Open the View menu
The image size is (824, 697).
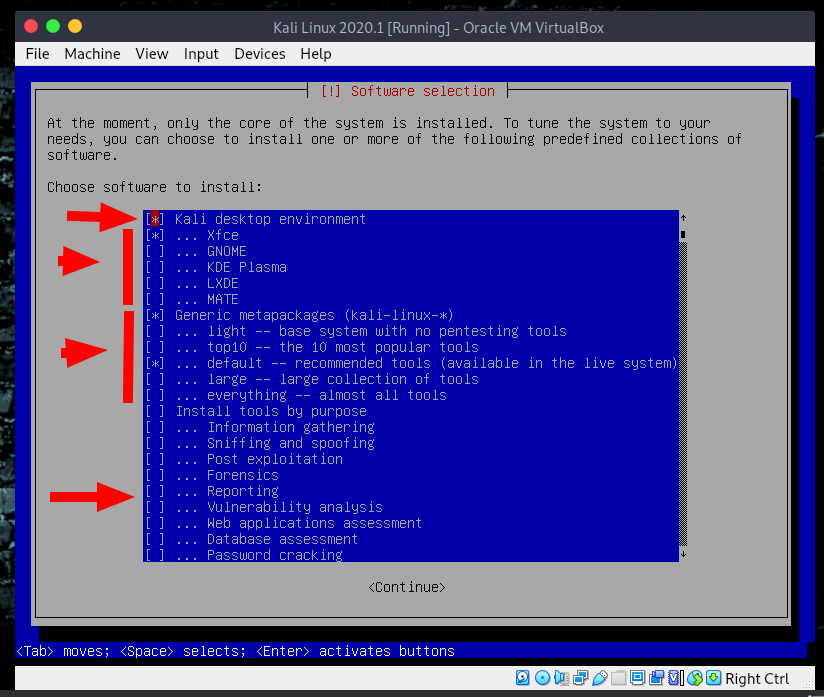[152, 54]
